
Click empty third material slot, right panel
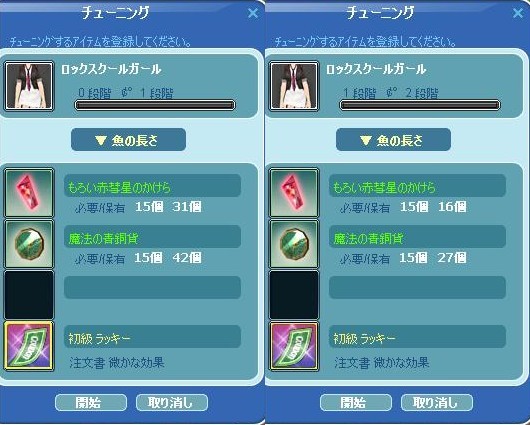(x=294, y=295)
